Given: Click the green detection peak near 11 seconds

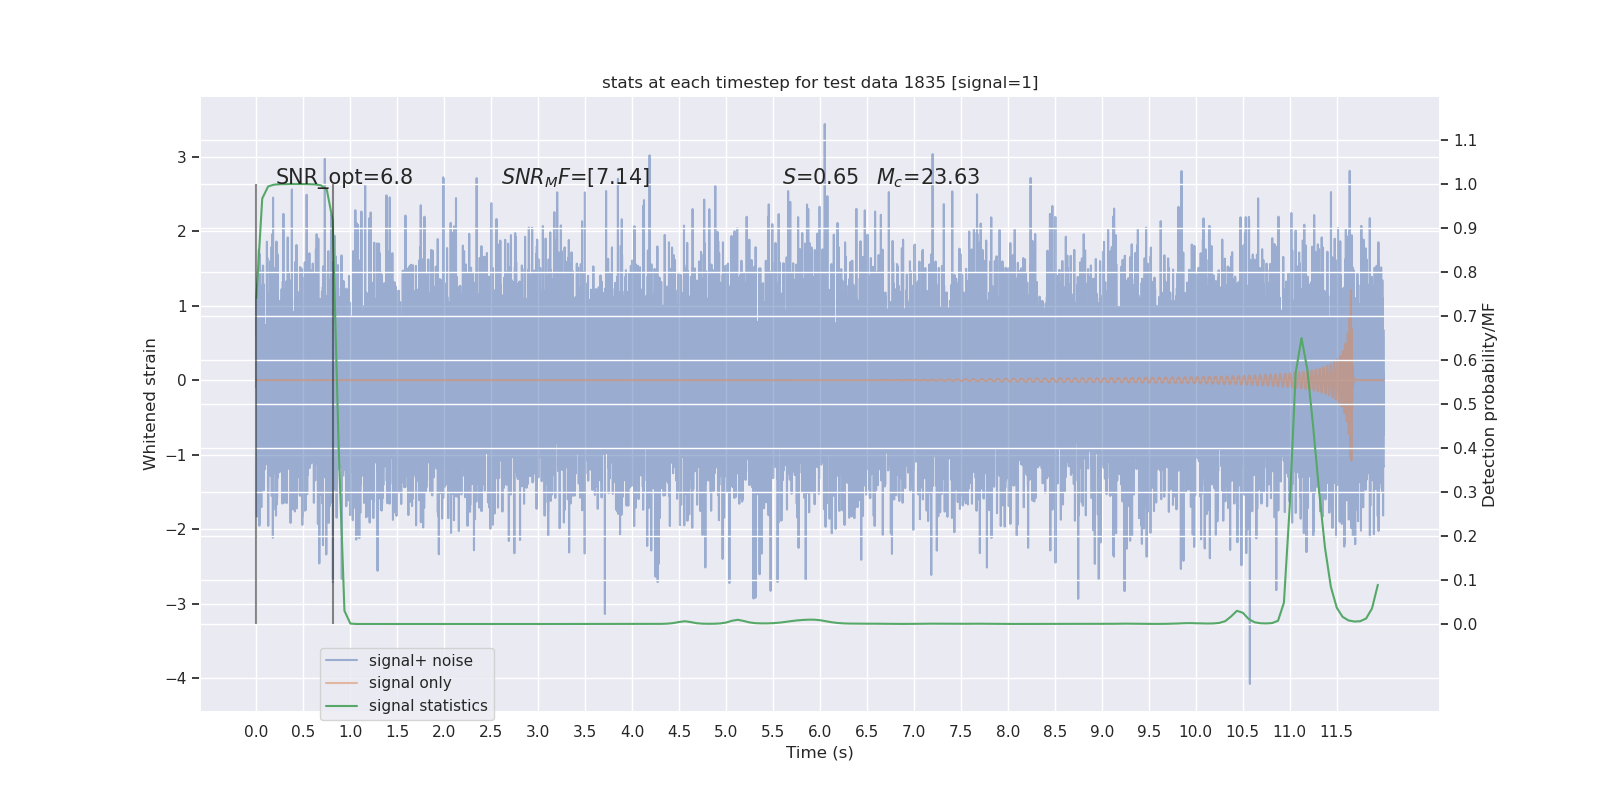Looking at the screenshot, I should [1301, 340].
